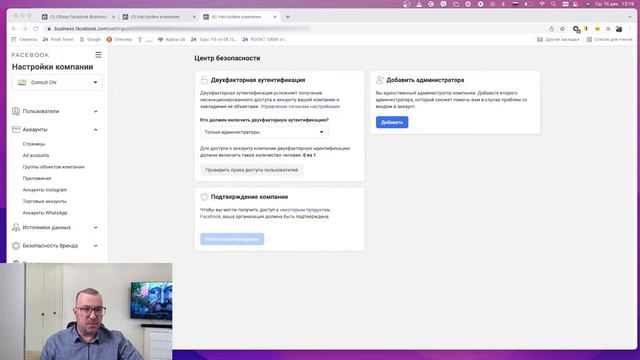Open the Chrome three-dot menu

tap(630, 29)
